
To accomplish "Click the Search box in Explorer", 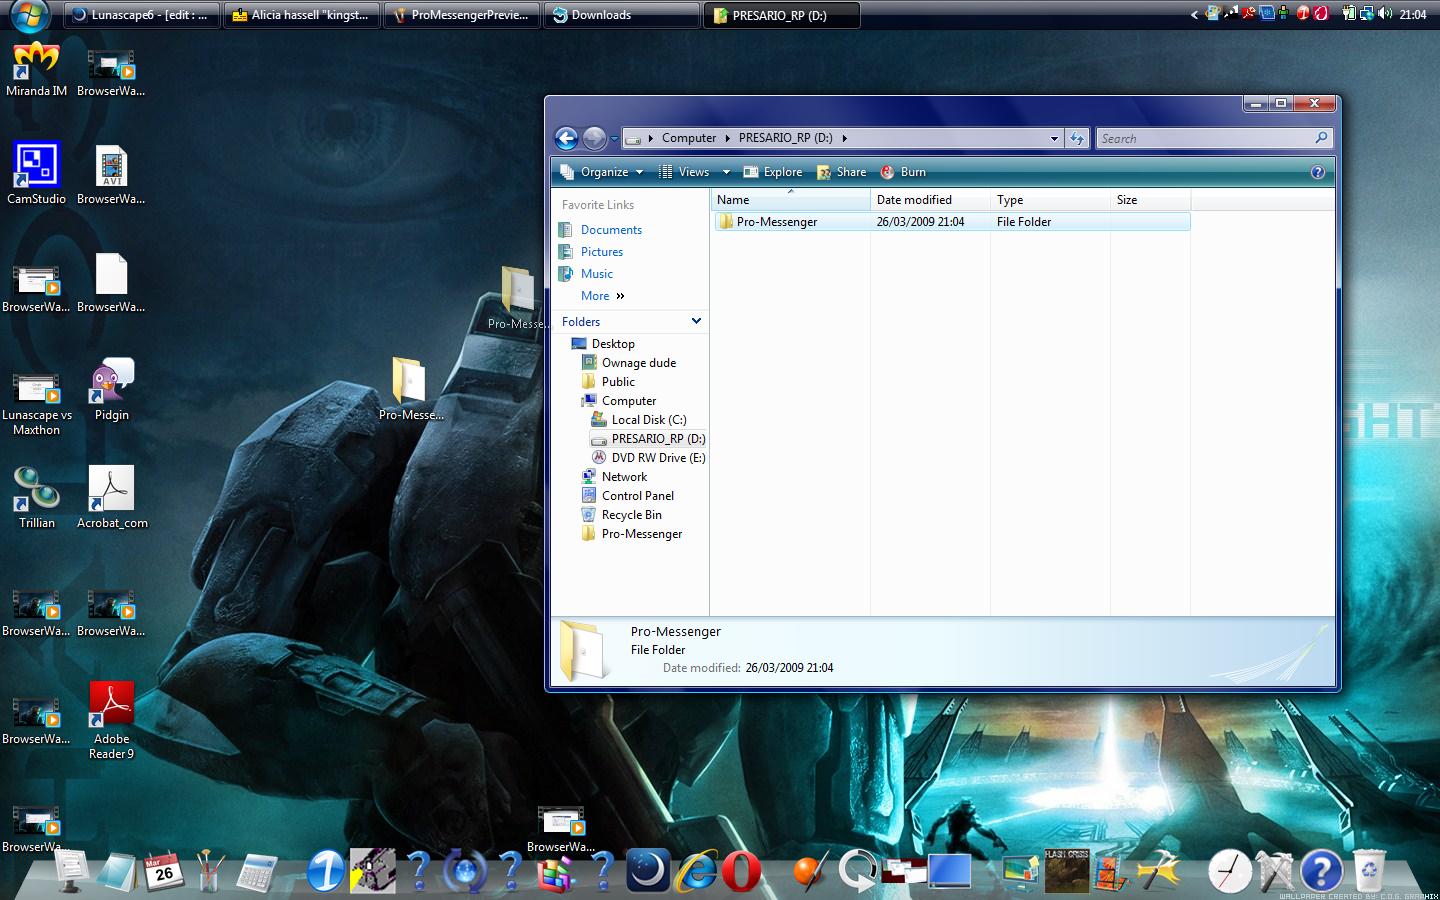I will pyautogui.click(x=1215, y=139).
